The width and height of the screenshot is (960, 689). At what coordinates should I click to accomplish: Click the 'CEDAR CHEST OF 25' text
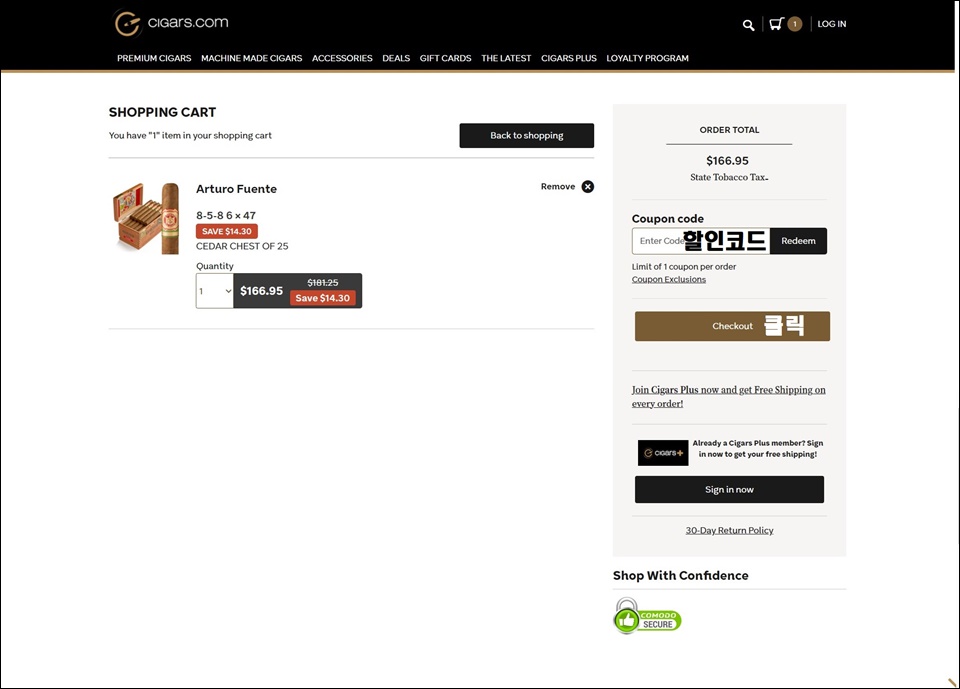coord(242,246)
